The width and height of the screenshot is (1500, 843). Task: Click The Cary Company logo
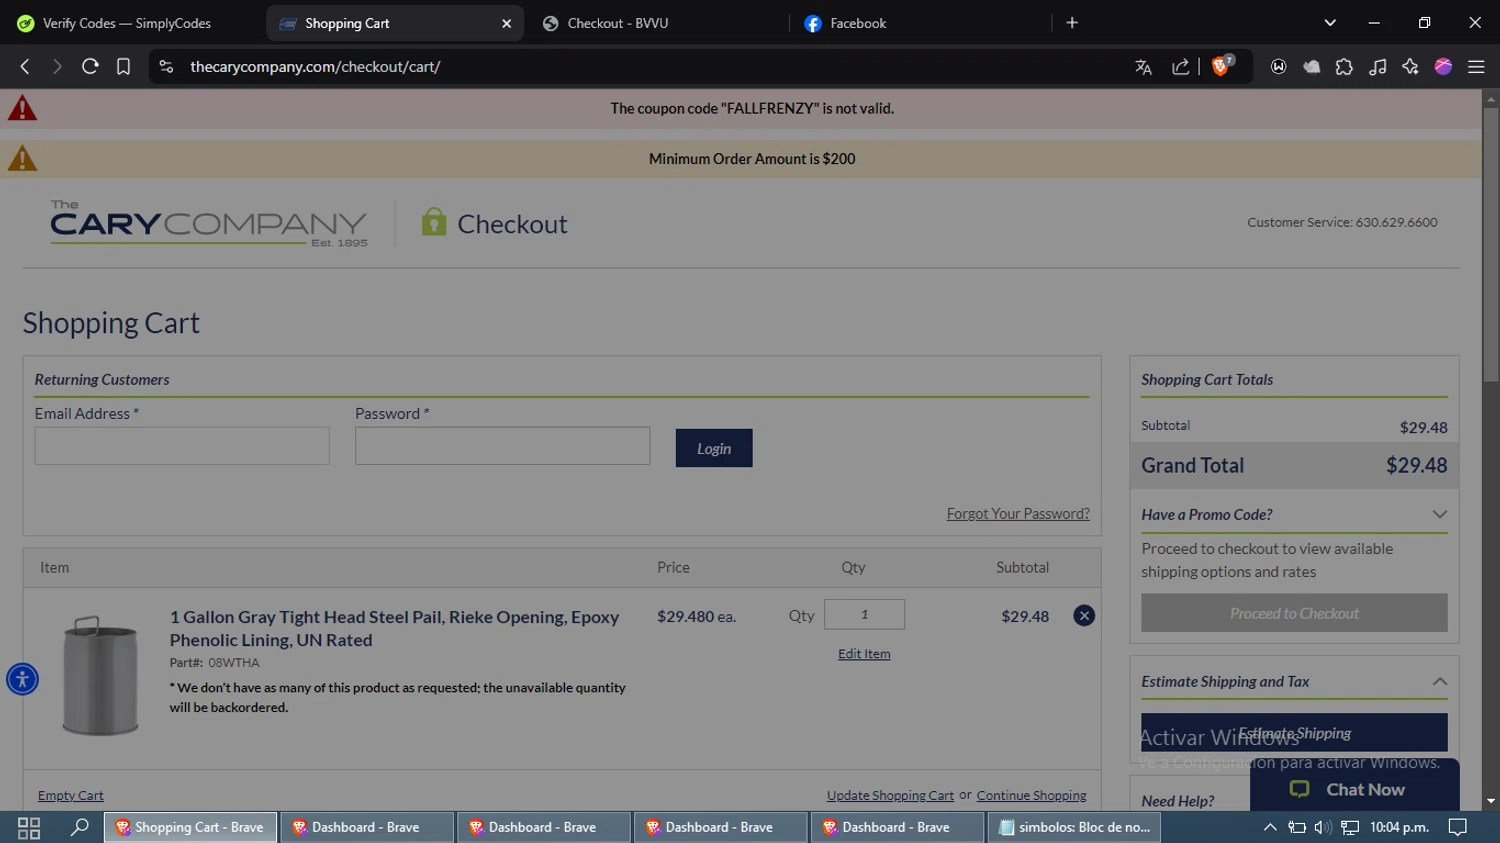coord(209,223)
